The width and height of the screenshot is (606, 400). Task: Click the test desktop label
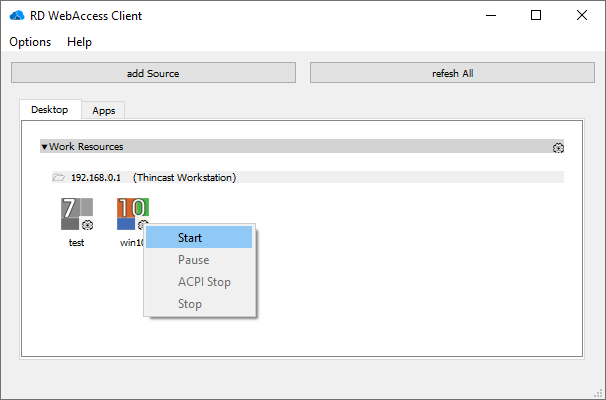coord(77,243)
